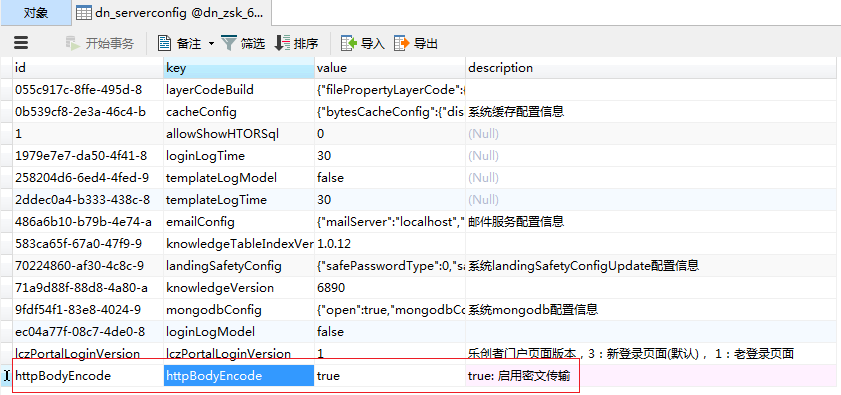
Task: Open the hamburger menu icon
Action: pyautogui.click(x=21, y=43)
